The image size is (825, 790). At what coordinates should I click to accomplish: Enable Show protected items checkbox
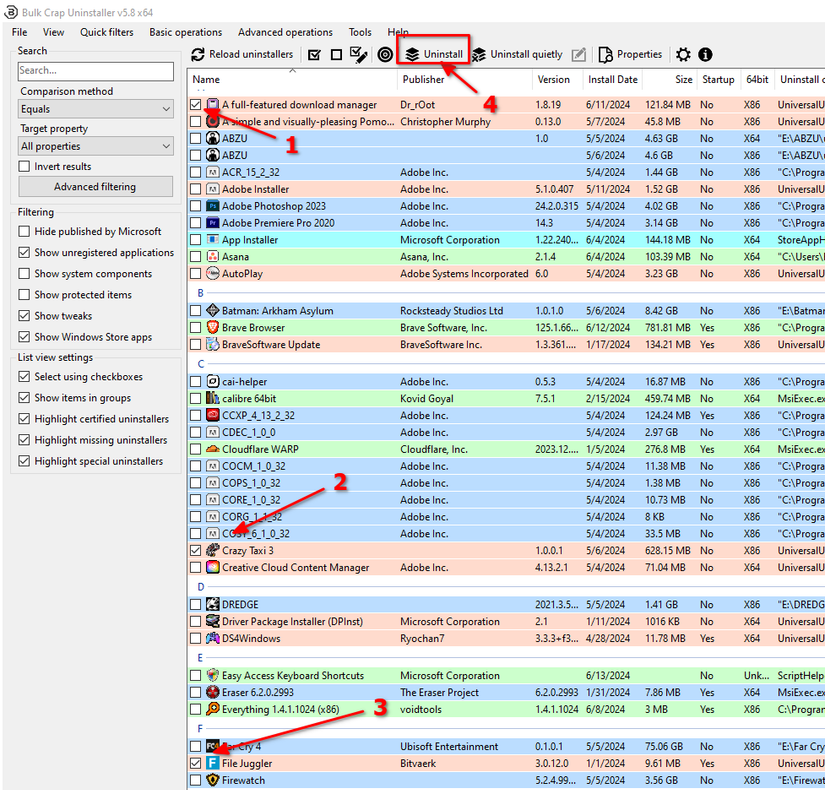pos(24,294)
